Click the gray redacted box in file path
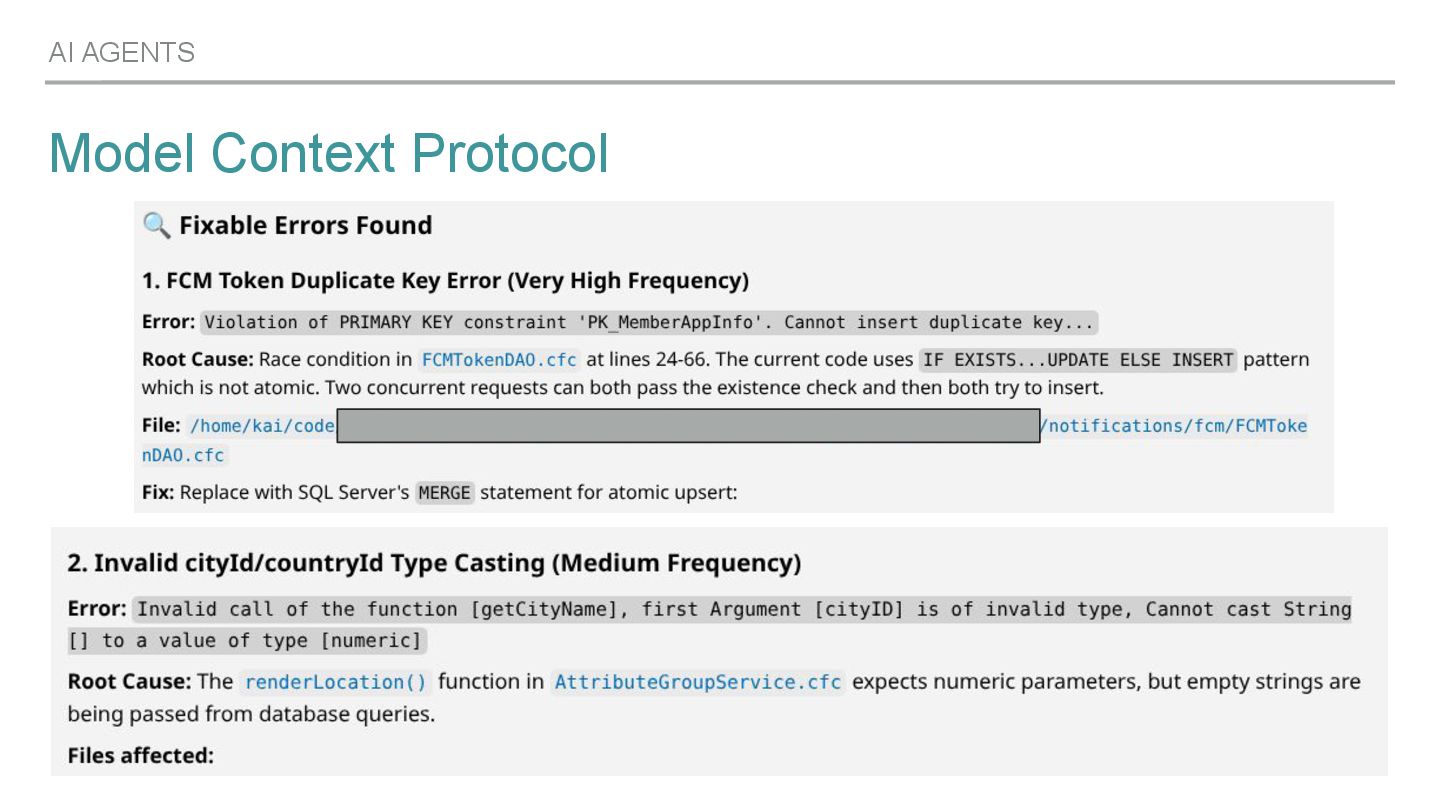Image resolution: width=1440 pixels, height=810 pixels. pos(688,426)
